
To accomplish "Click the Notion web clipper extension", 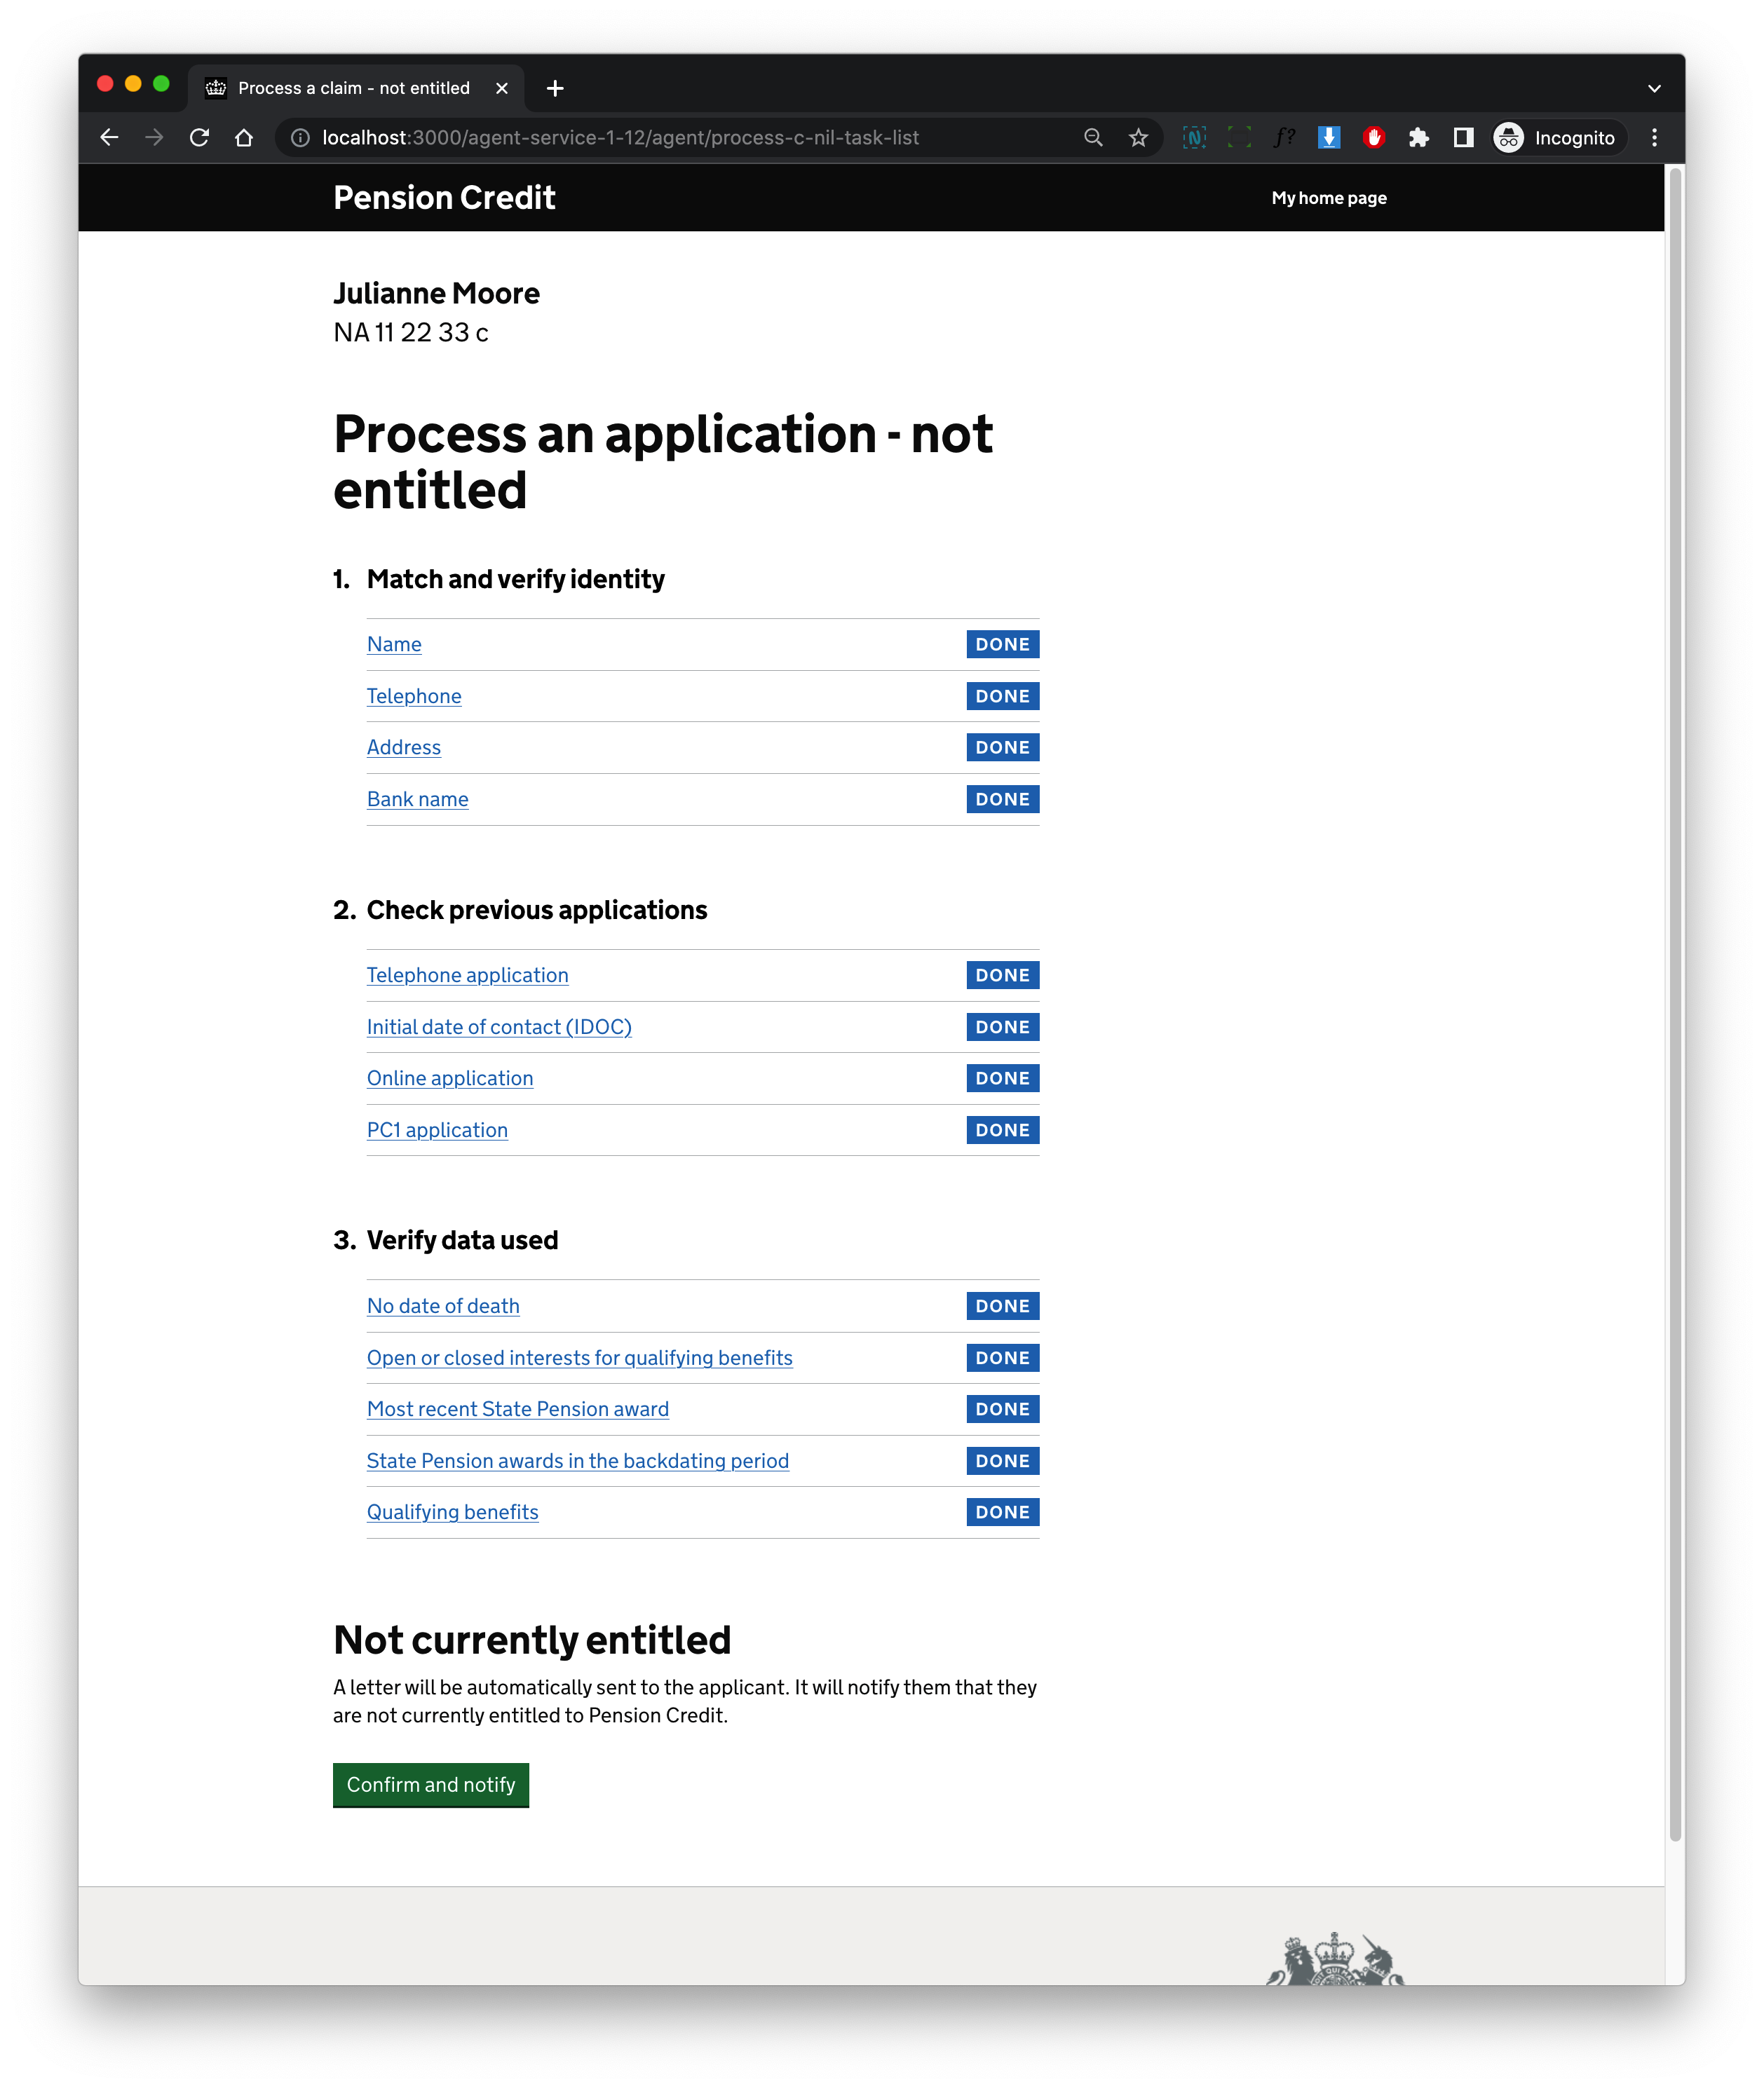I will coord(1194,138).
